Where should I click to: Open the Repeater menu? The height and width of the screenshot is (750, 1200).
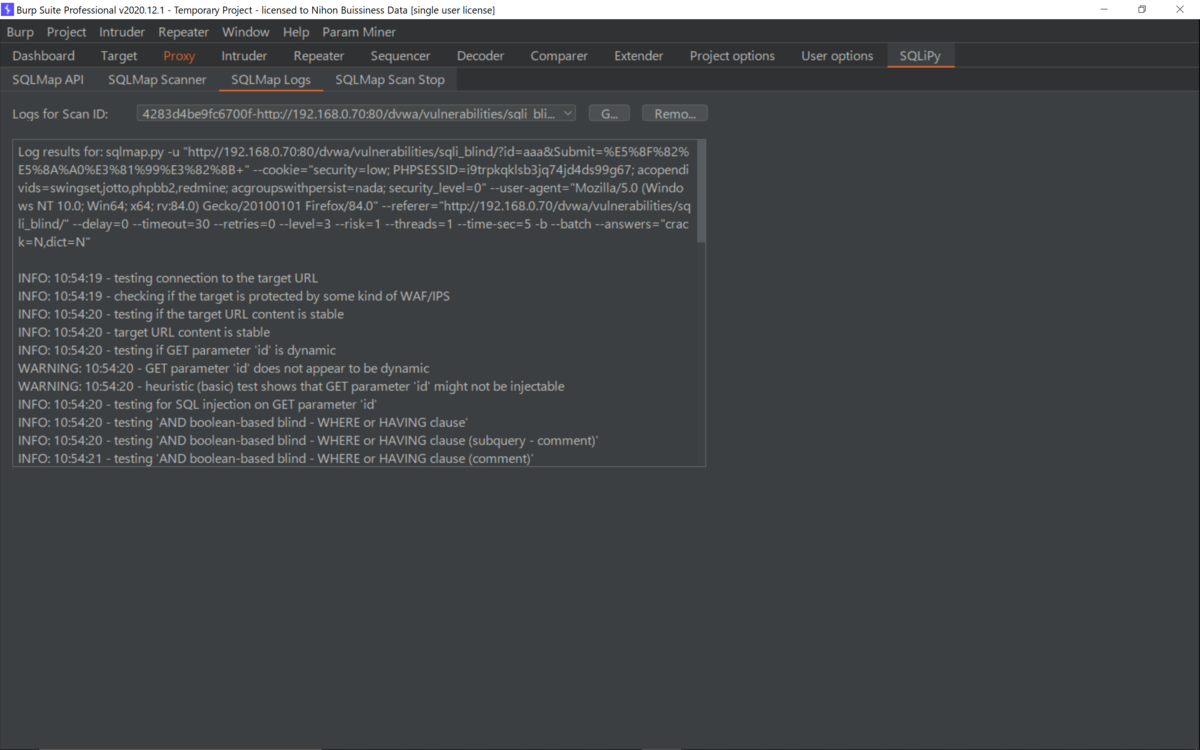coord(184,32)
